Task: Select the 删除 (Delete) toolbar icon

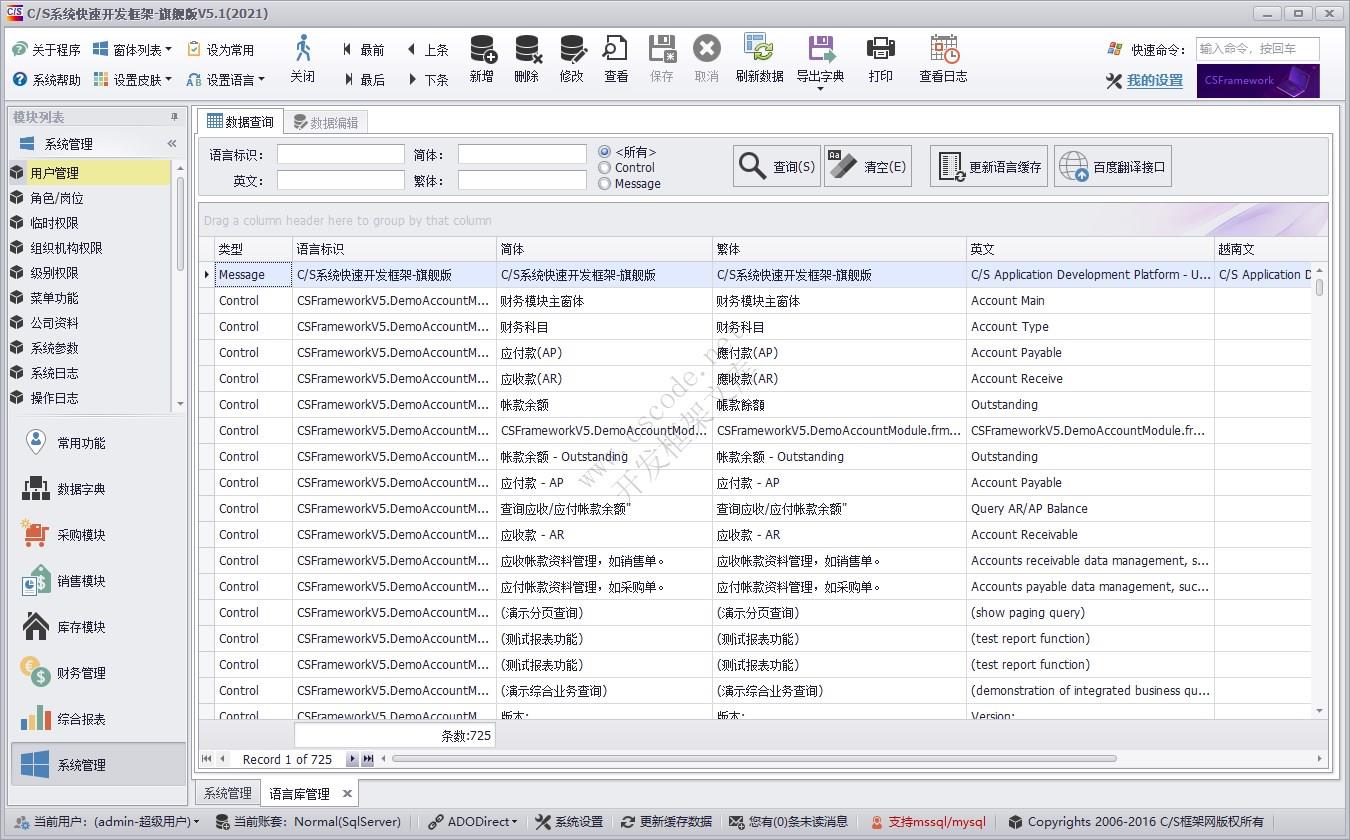Action: [x=527, y=60]
